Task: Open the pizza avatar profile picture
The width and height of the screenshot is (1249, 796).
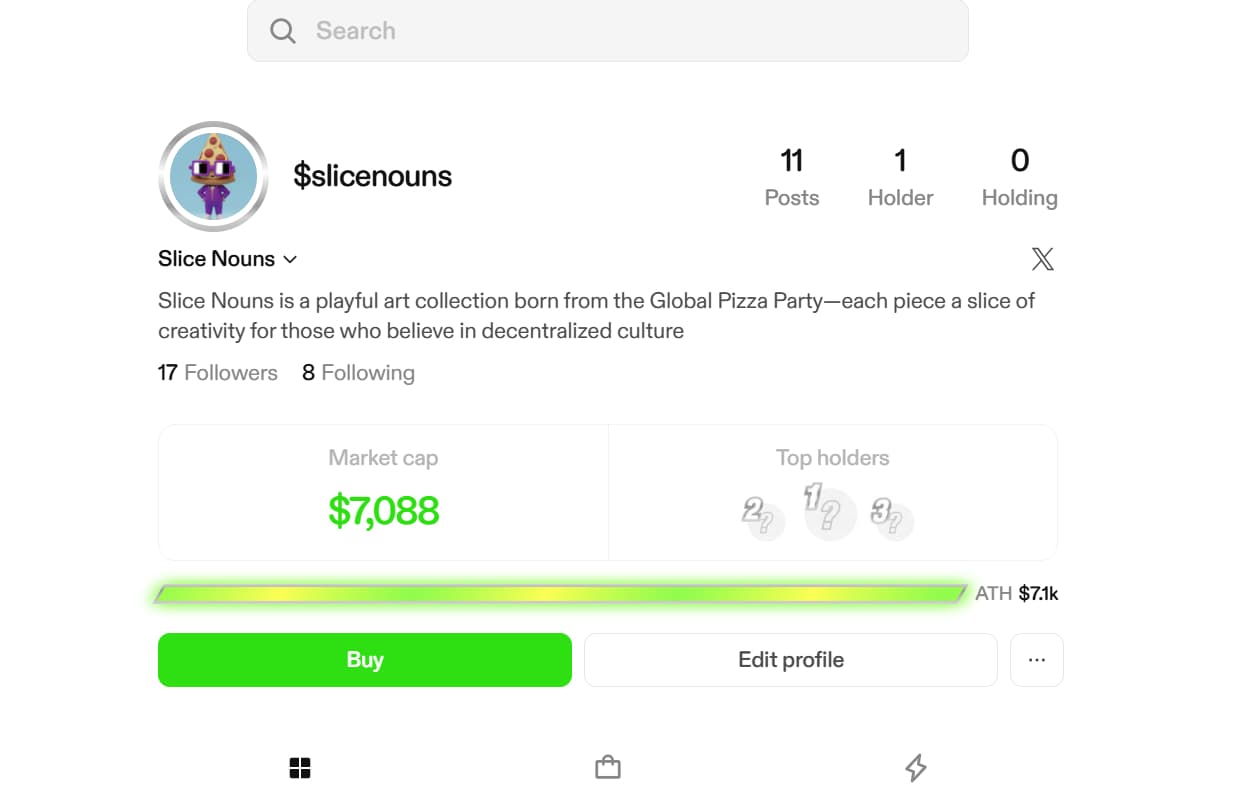Action: (x=213, y=176)
